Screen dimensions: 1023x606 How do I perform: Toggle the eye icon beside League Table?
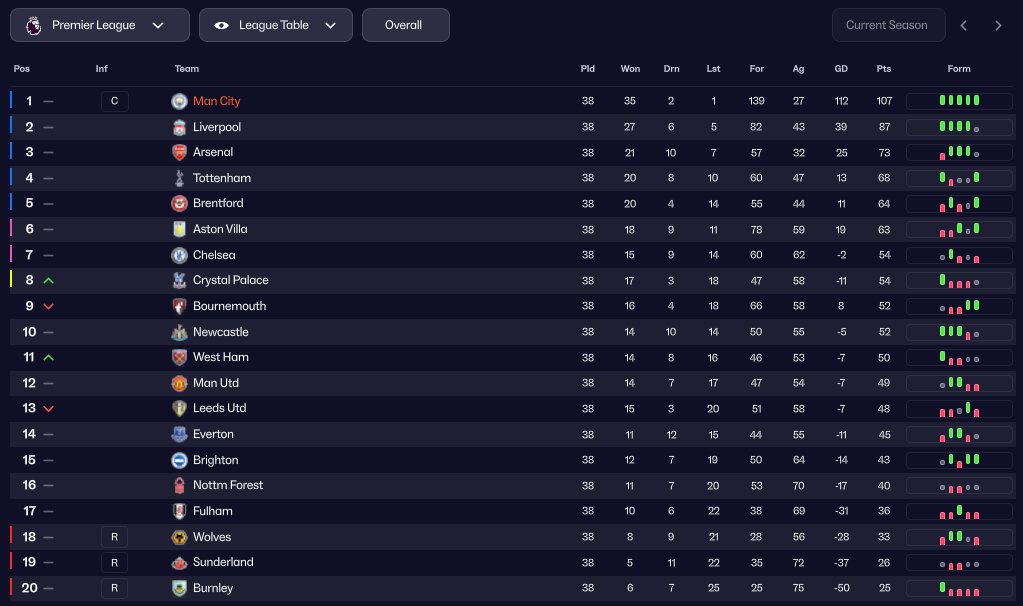221,25
